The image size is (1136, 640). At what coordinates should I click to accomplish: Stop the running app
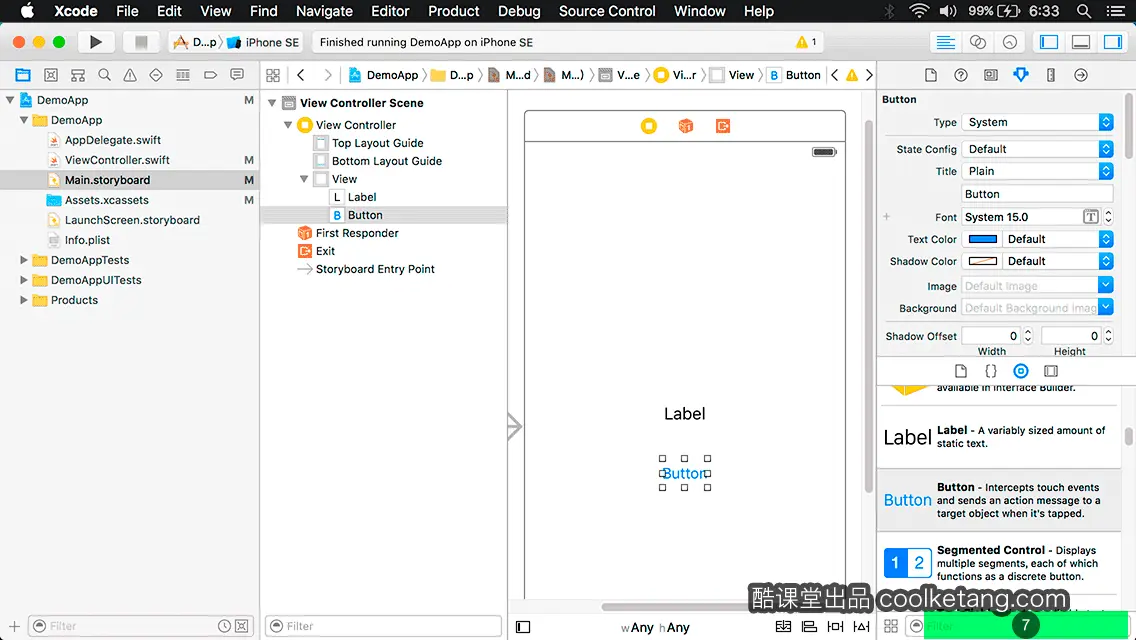tap(141, 42)
